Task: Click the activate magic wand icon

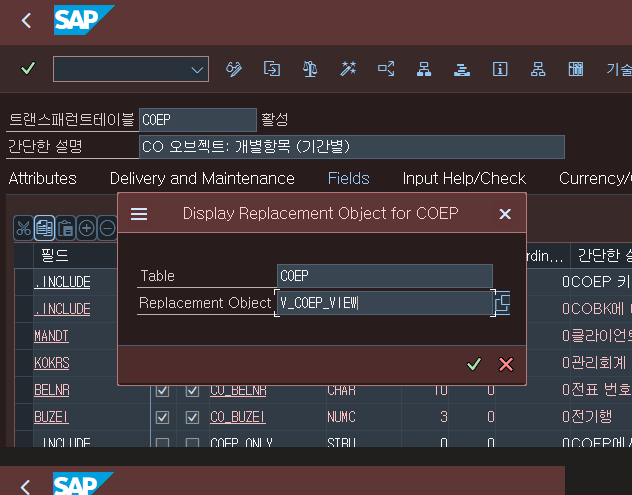Action: [348, 69]
